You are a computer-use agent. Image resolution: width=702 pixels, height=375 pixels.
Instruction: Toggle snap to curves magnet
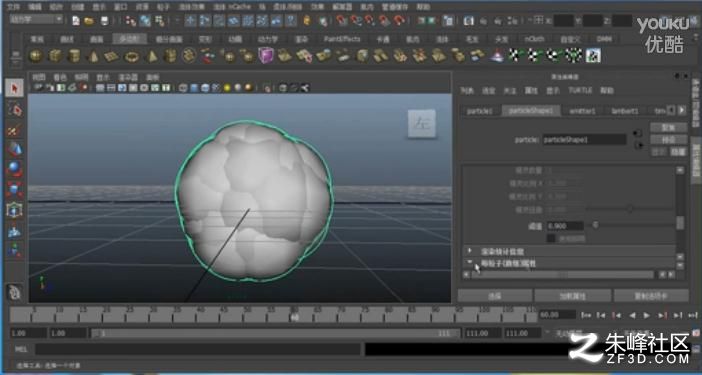[x=356, y=21]
